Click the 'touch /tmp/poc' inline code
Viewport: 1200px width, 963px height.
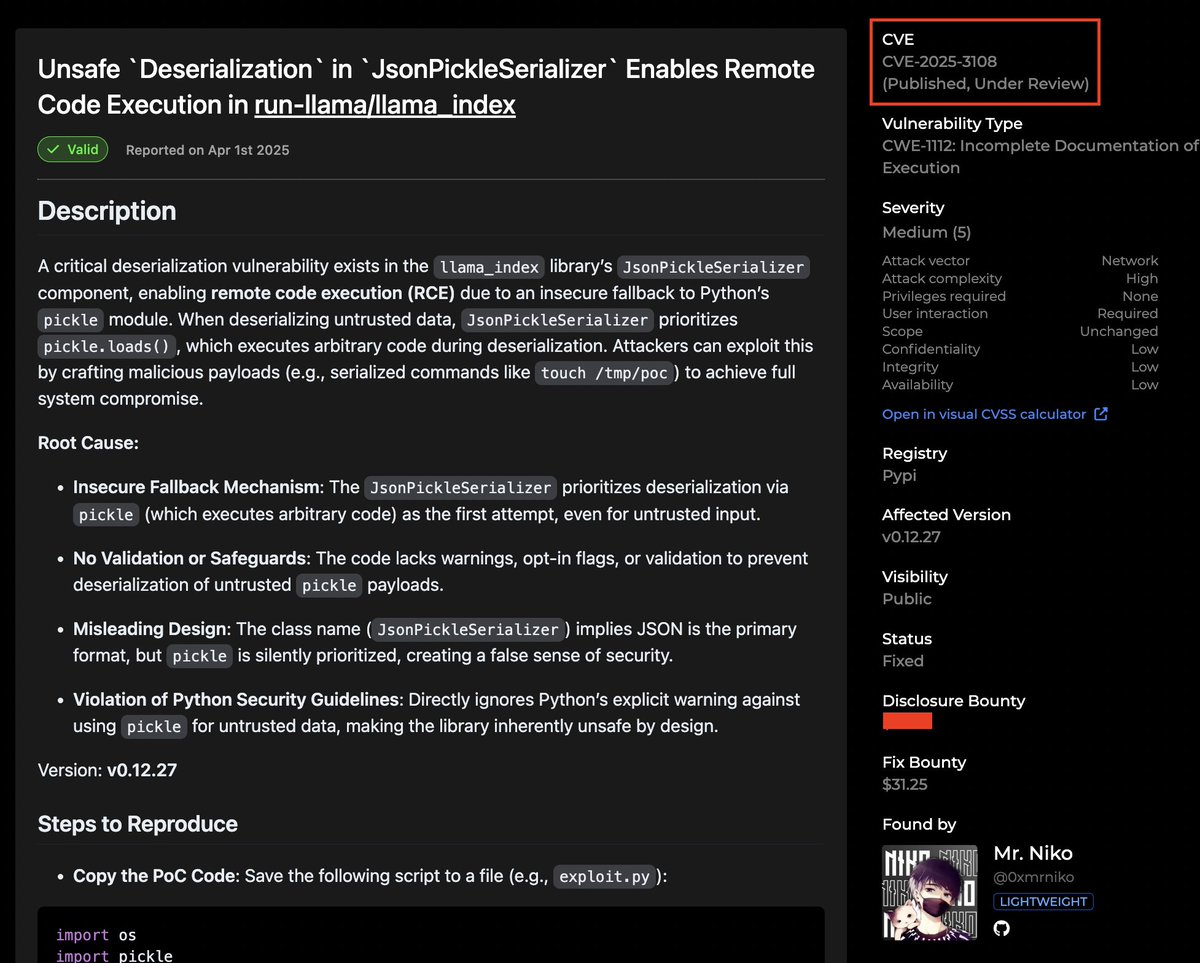(x=603, y=373)
